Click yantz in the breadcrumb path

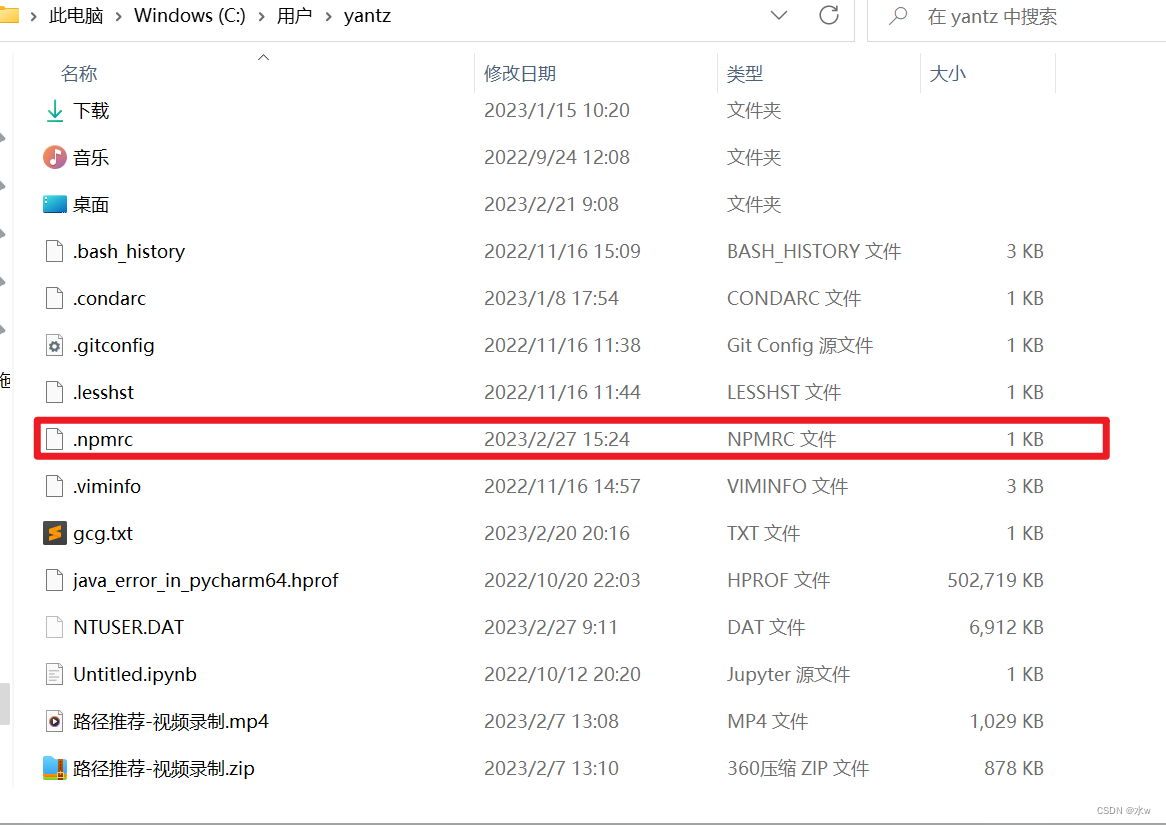(x=367, y=16)
